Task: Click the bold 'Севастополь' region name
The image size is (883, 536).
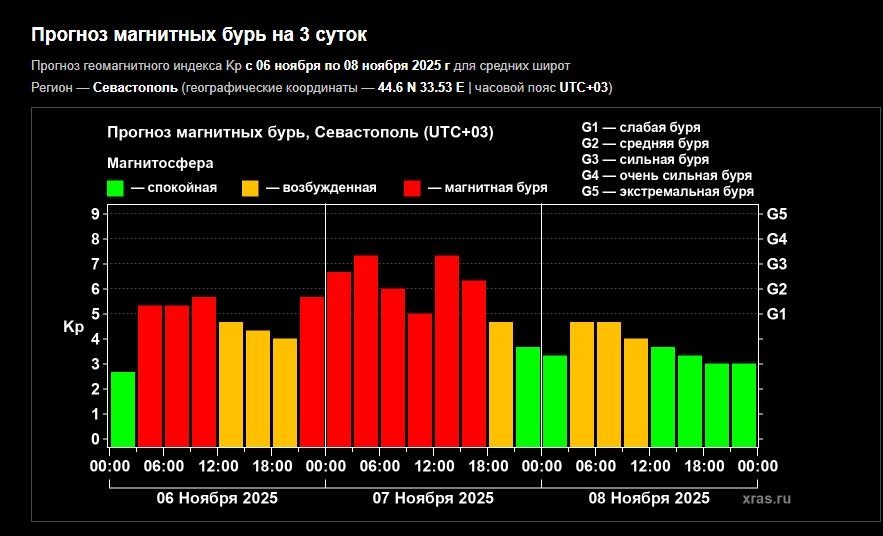Action: tap(134, 88)
